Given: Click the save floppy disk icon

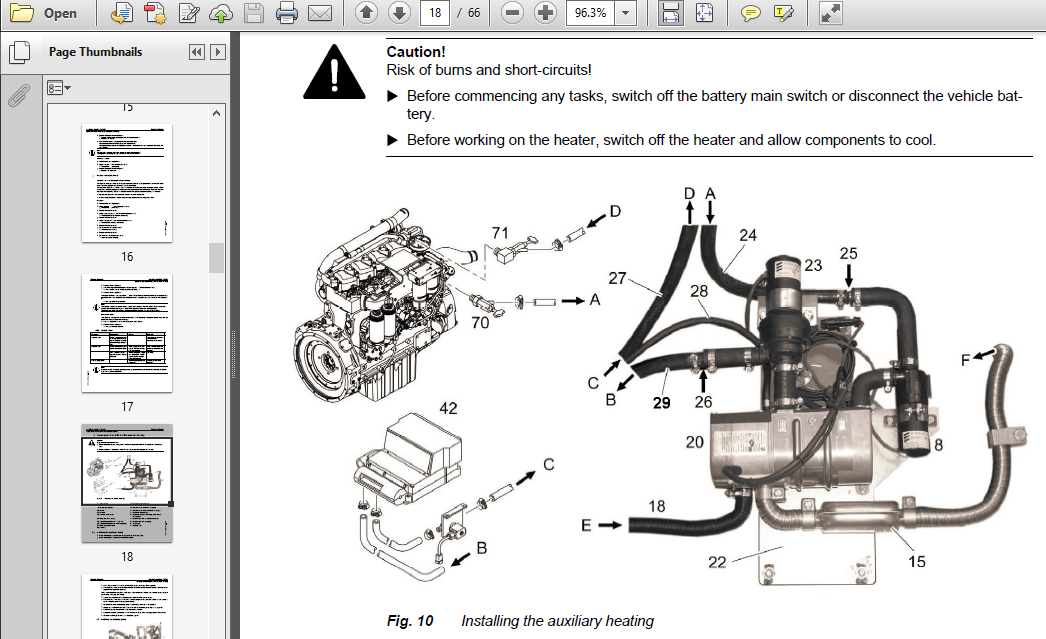Looking at the screenshot, I should point(253,13).
